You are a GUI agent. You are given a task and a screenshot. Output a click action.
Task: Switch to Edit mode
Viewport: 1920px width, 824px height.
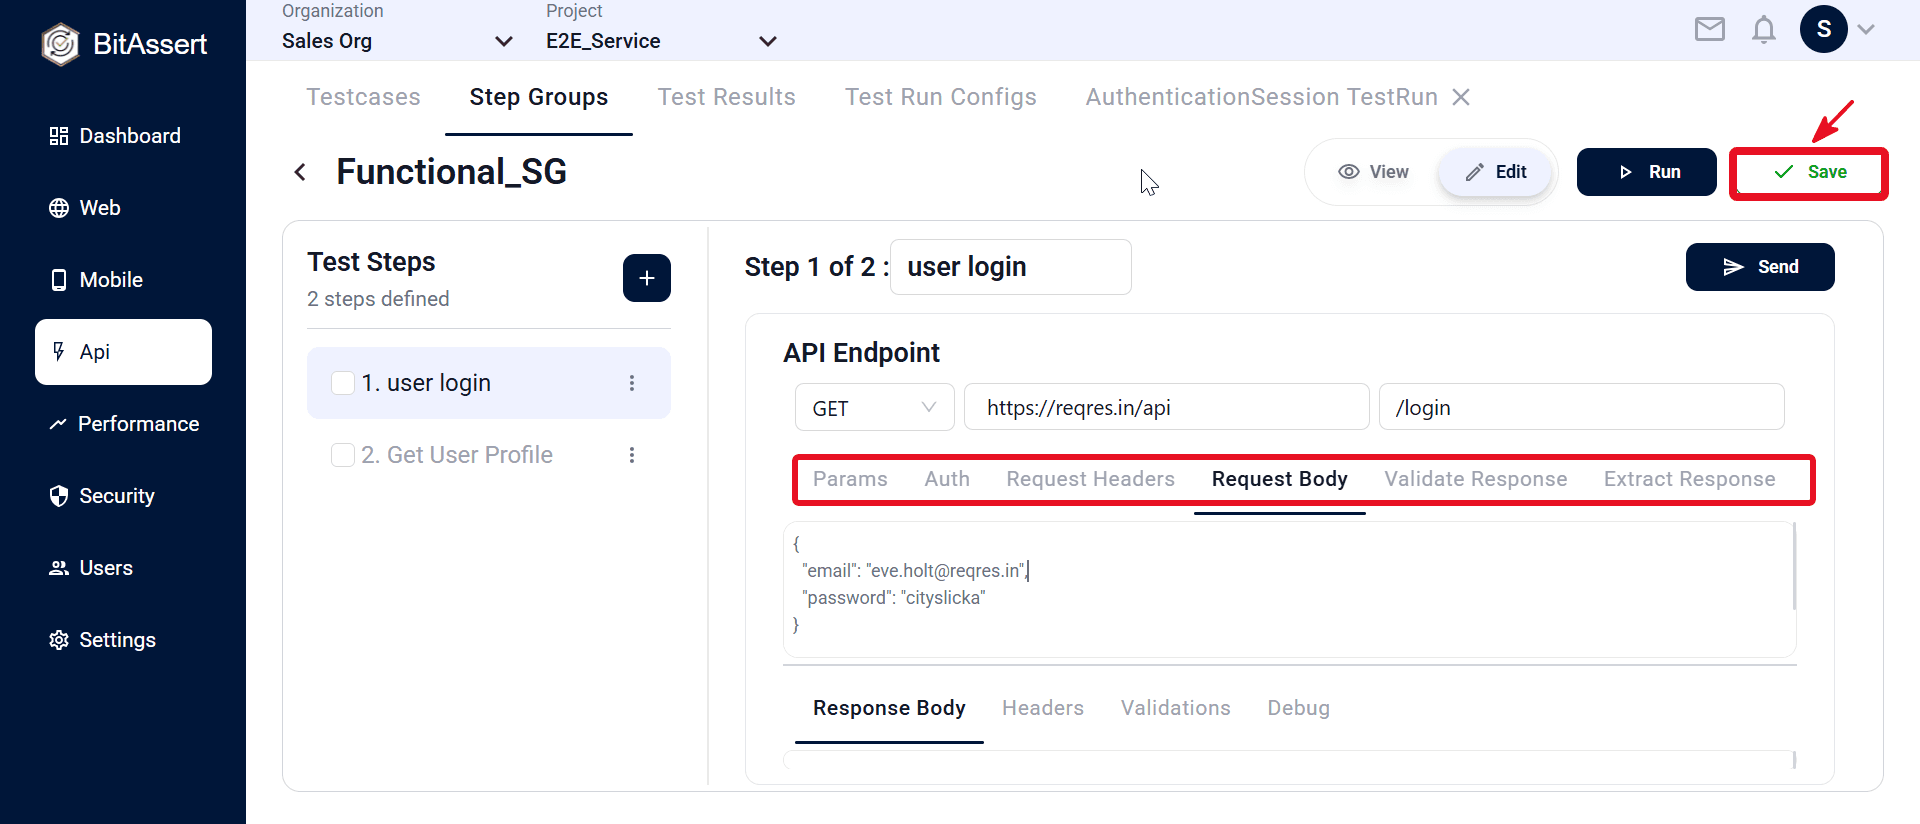1496,172
